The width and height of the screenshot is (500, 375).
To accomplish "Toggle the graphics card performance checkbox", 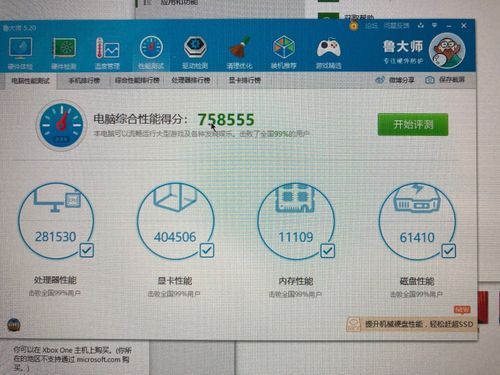I will tap(207, 250).
